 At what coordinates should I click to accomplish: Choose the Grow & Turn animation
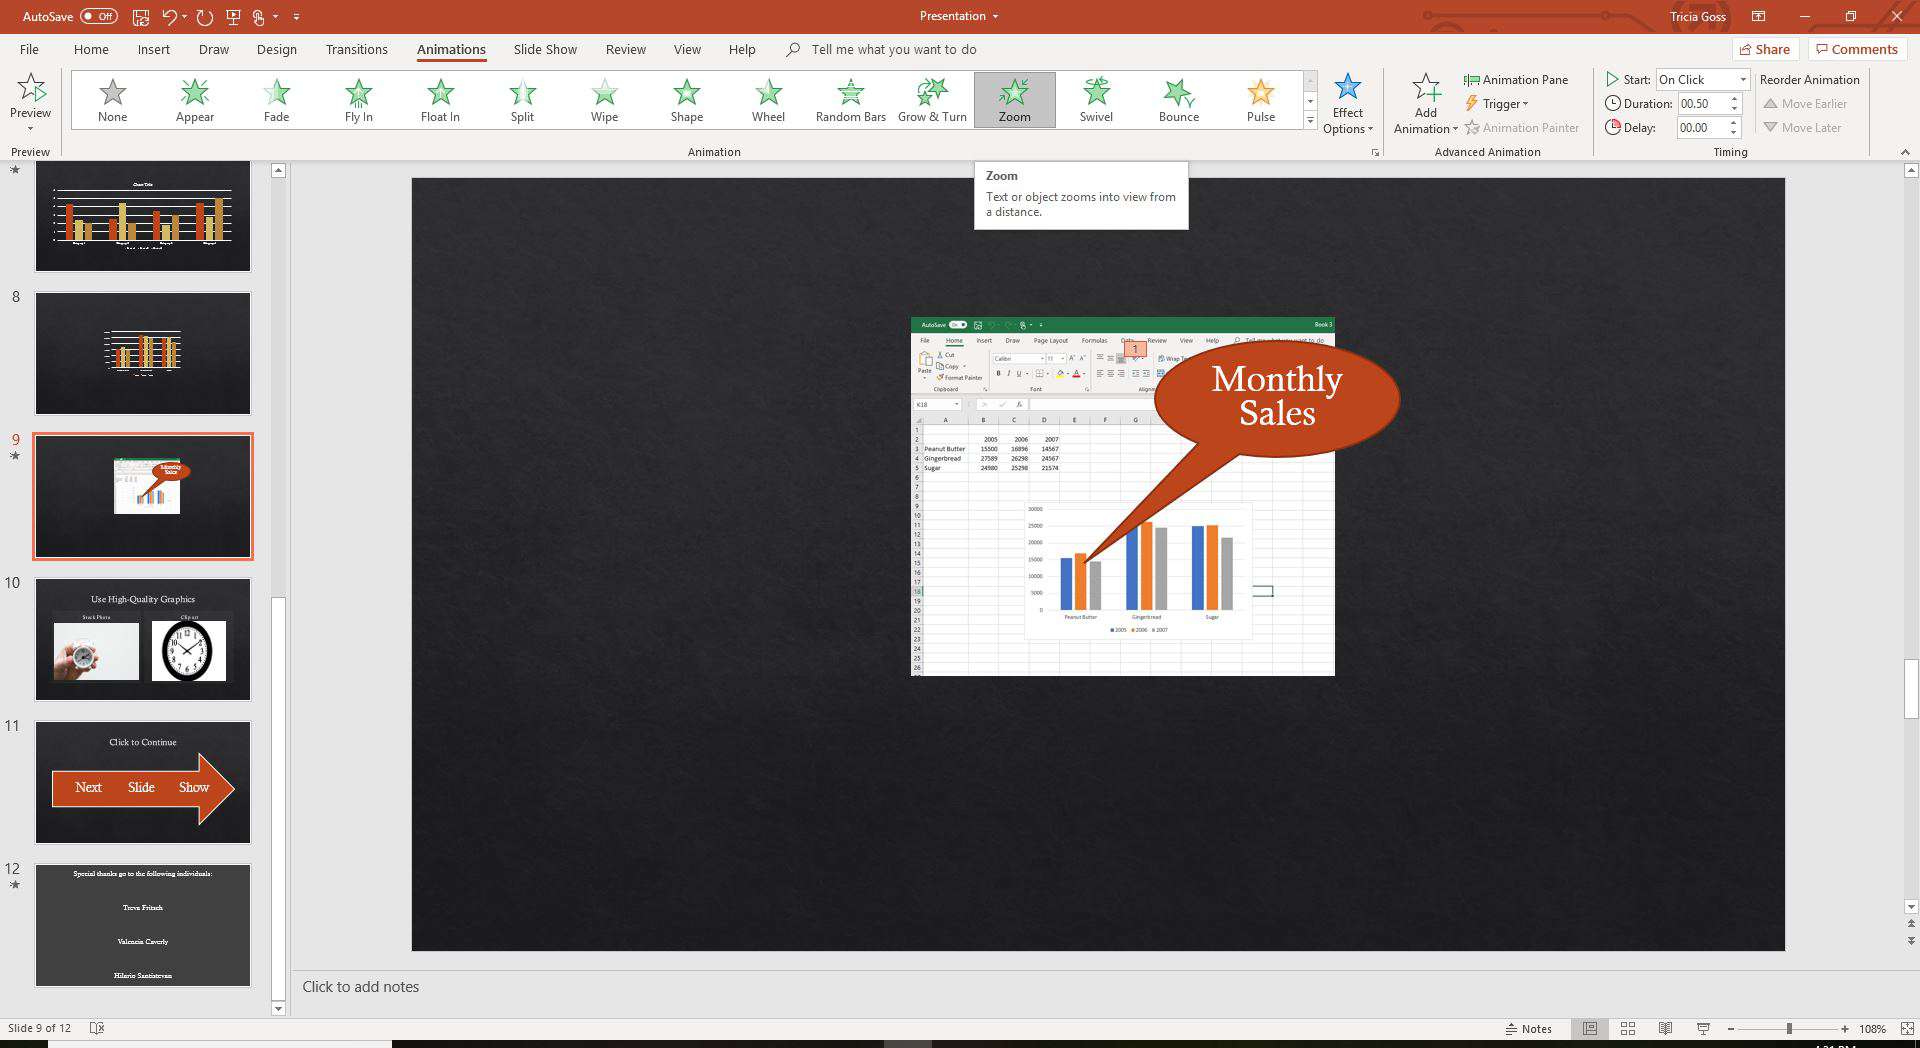pos(932,100)
